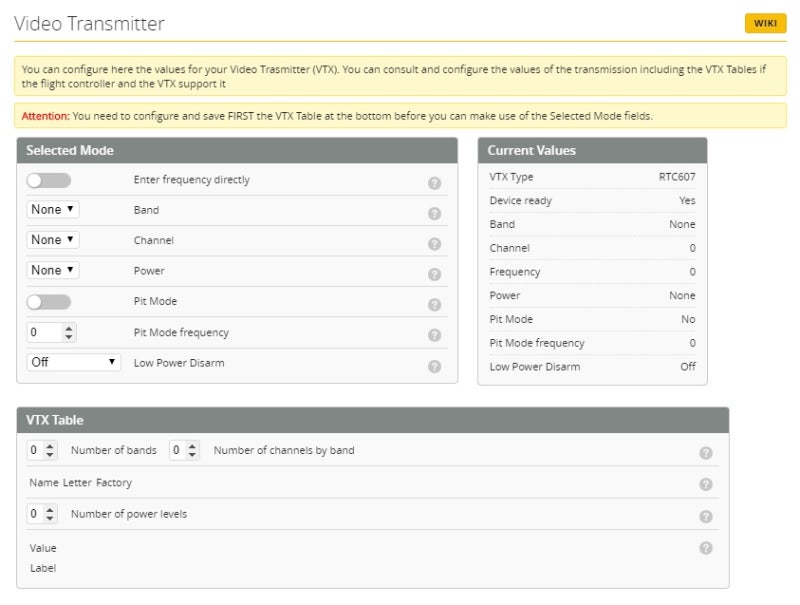This screenshot has width=800, height=605.
Task: Click the Number of channels by band field
Action: [x=180, y=451]
